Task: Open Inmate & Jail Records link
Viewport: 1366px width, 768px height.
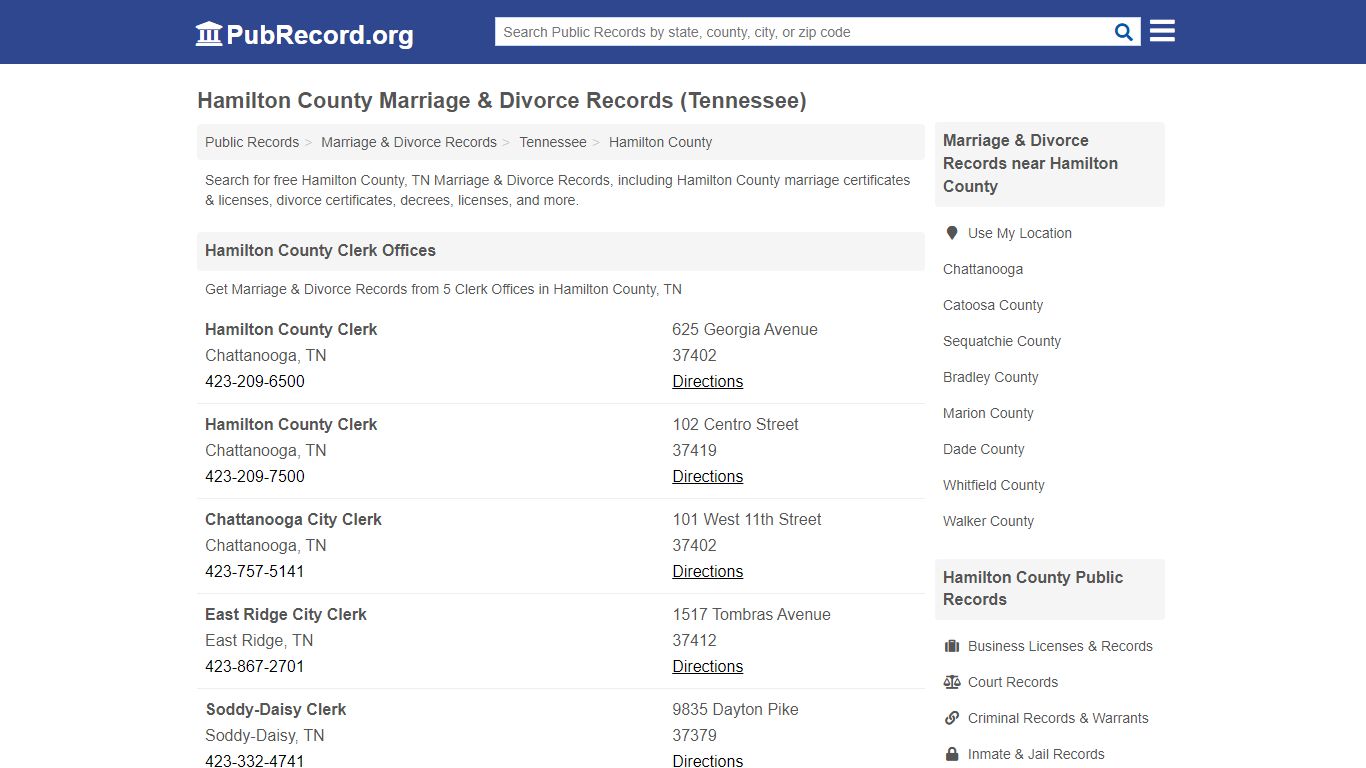Action: pos(1036,754)
